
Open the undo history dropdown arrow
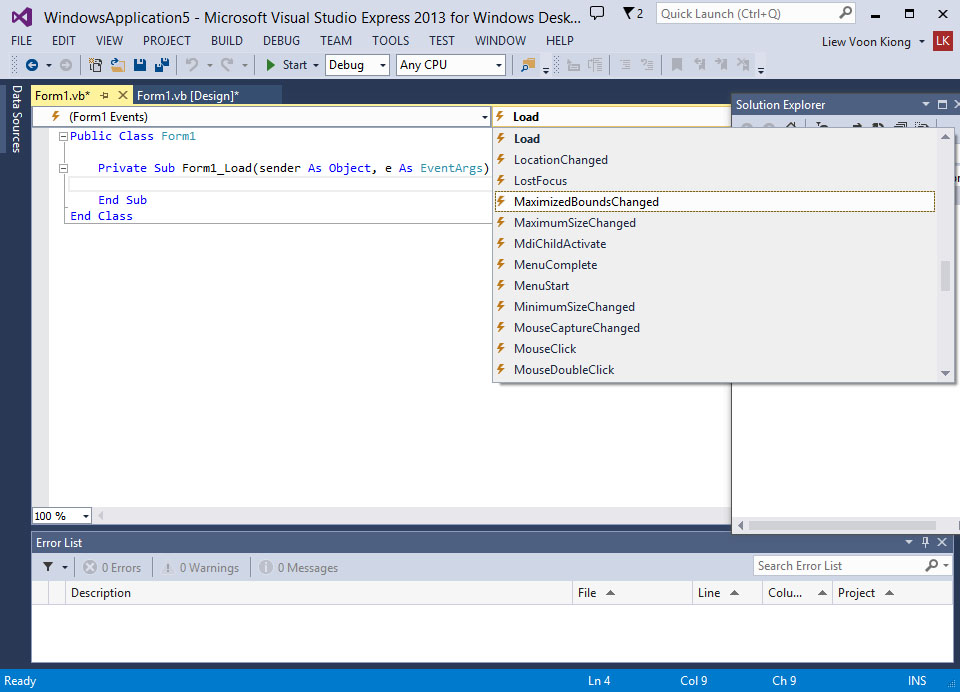(x=209, y=66)
